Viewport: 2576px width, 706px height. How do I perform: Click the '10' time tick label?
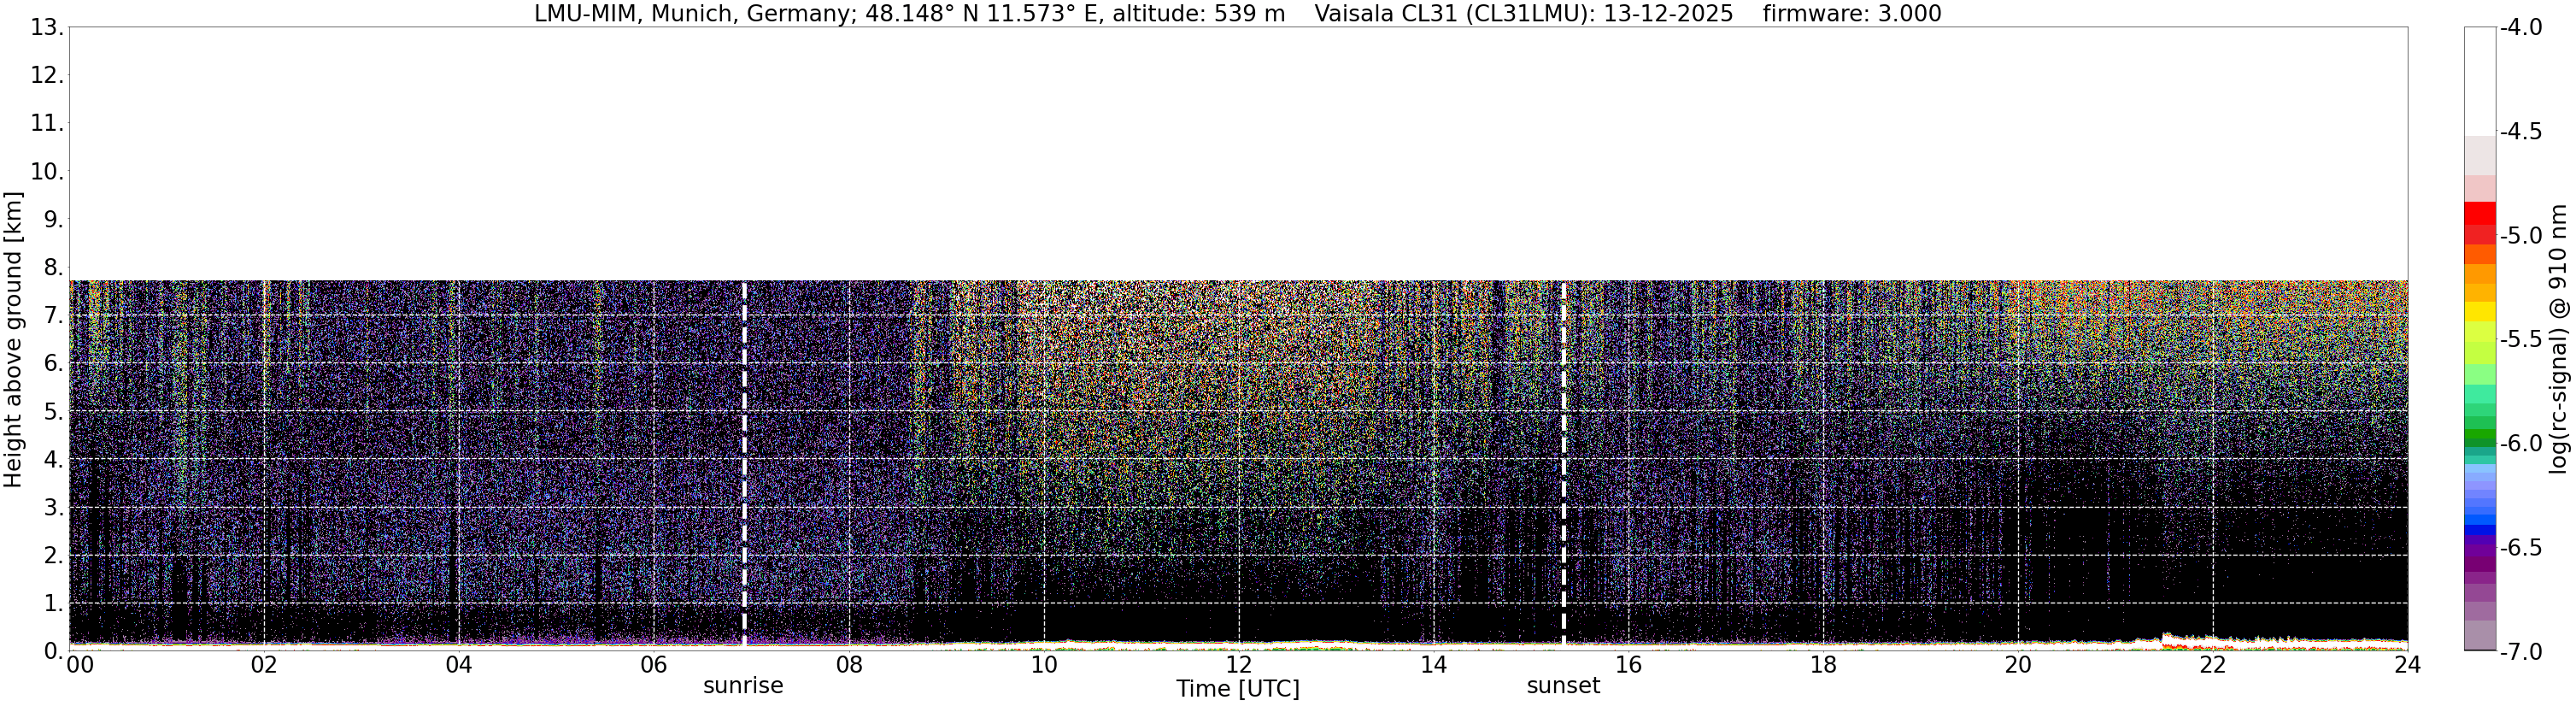(x=1043, y=665)
